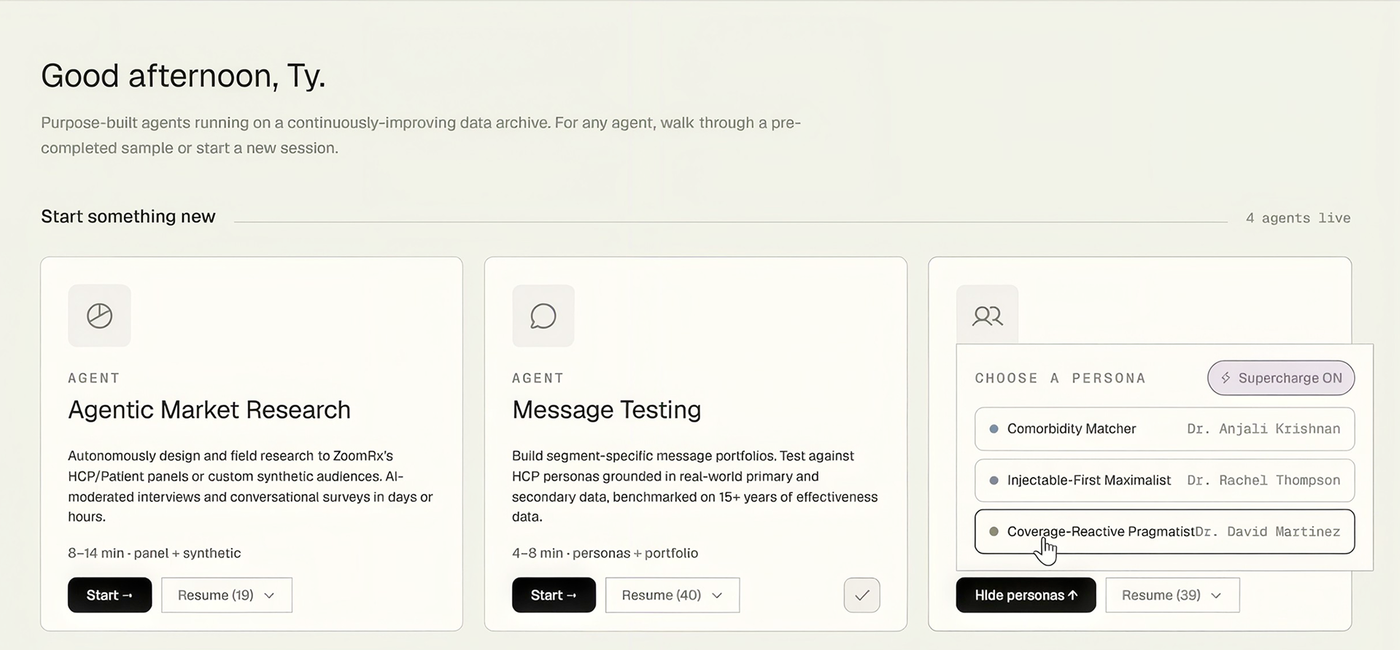Screen dimensions: 1400x650
Task: Click the Message Testing card title
Action: pos(607,410)
